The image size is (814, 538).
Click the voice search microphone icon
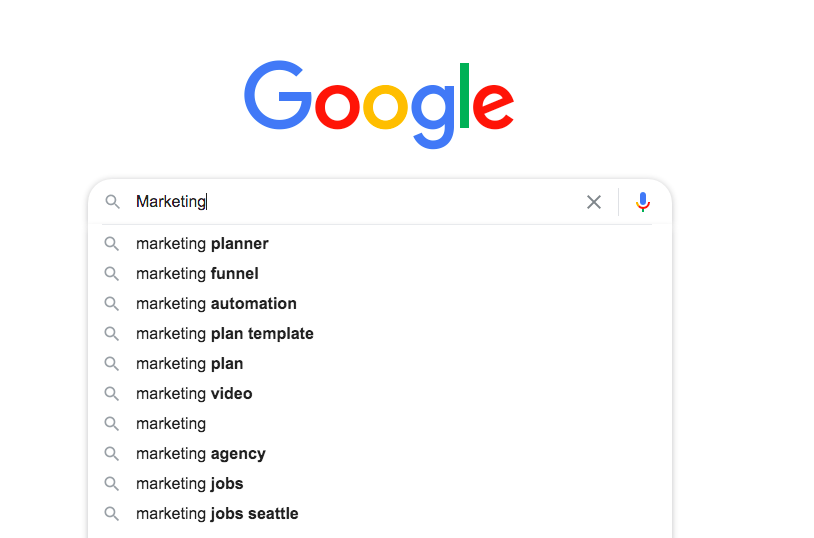(x=643, y=202)
